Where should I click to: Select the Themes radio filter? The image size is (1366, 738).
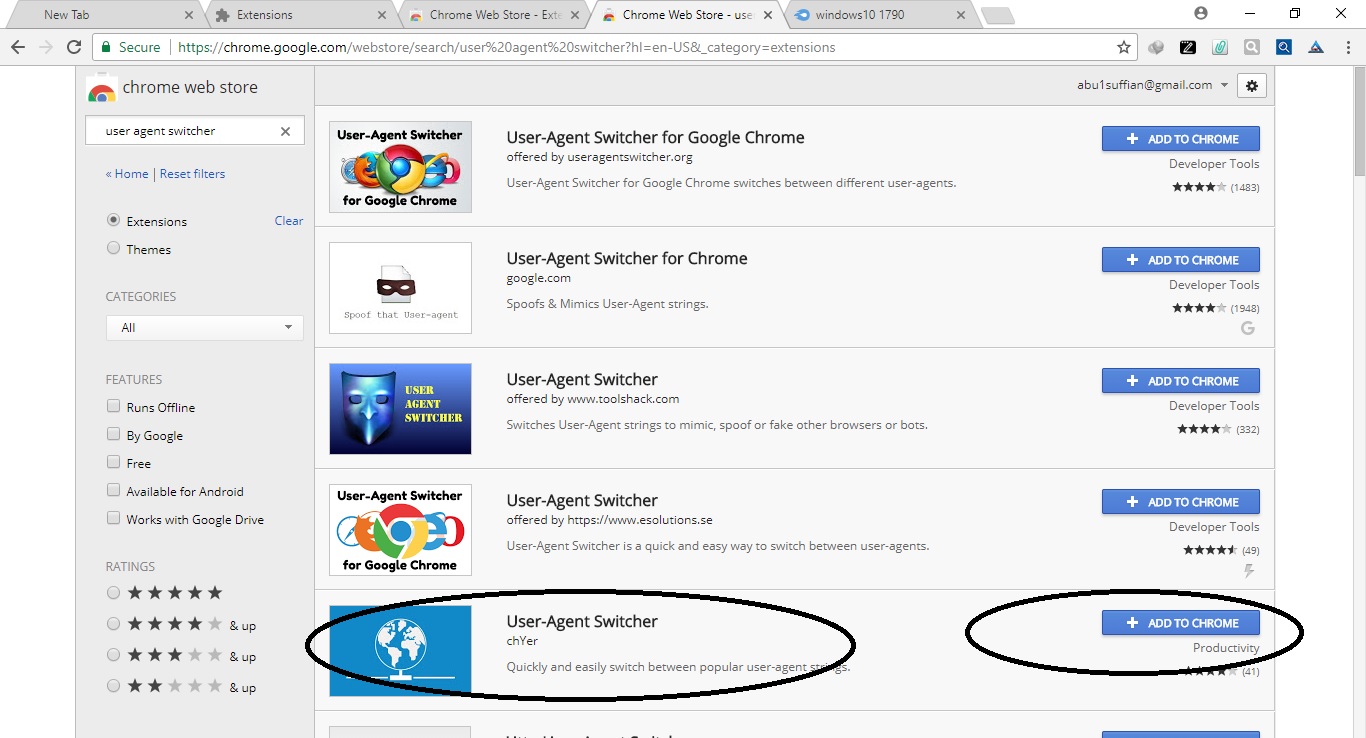click(x=113, y=248)
